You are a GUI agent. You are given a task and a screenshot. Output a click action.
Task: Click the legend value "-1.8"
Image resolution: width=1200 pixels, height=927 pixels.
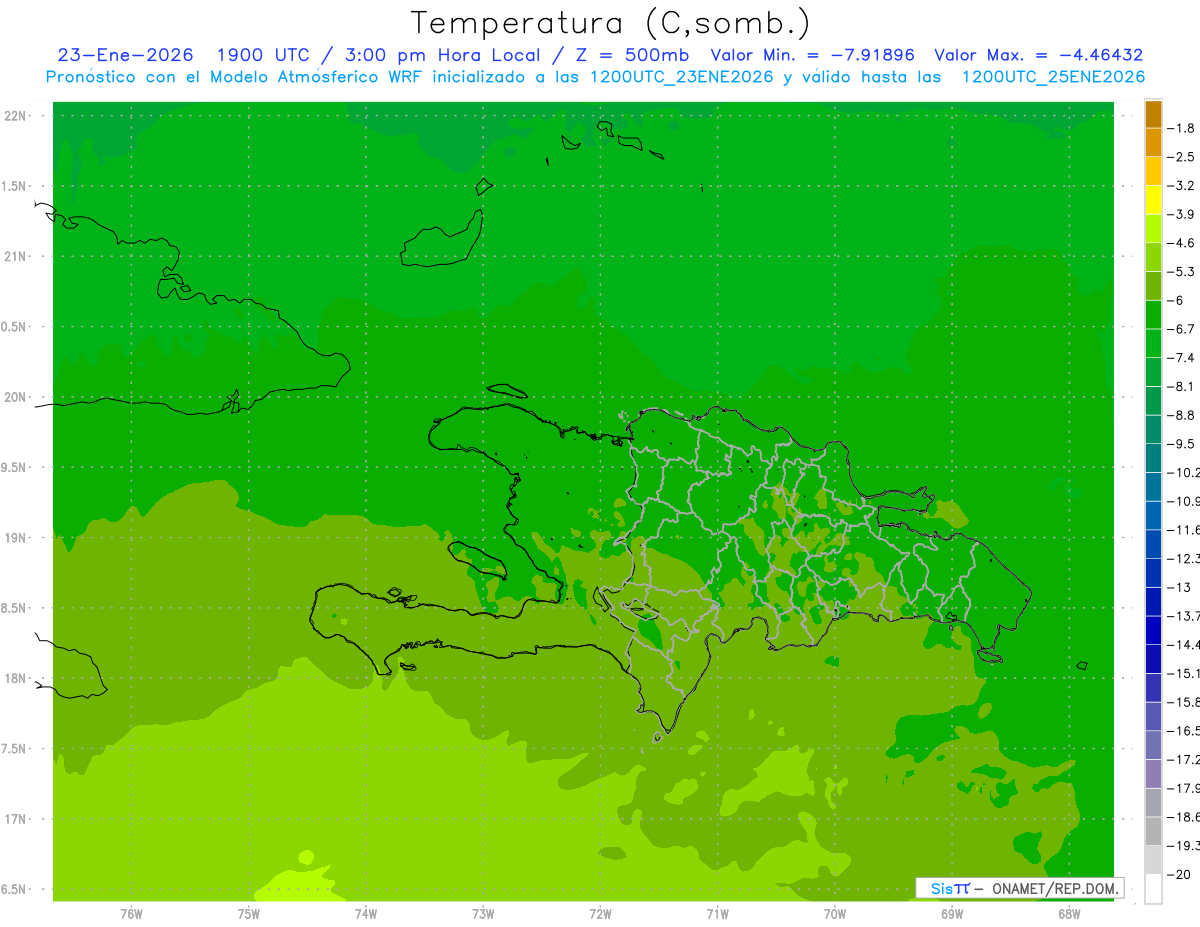[1182, 128]
